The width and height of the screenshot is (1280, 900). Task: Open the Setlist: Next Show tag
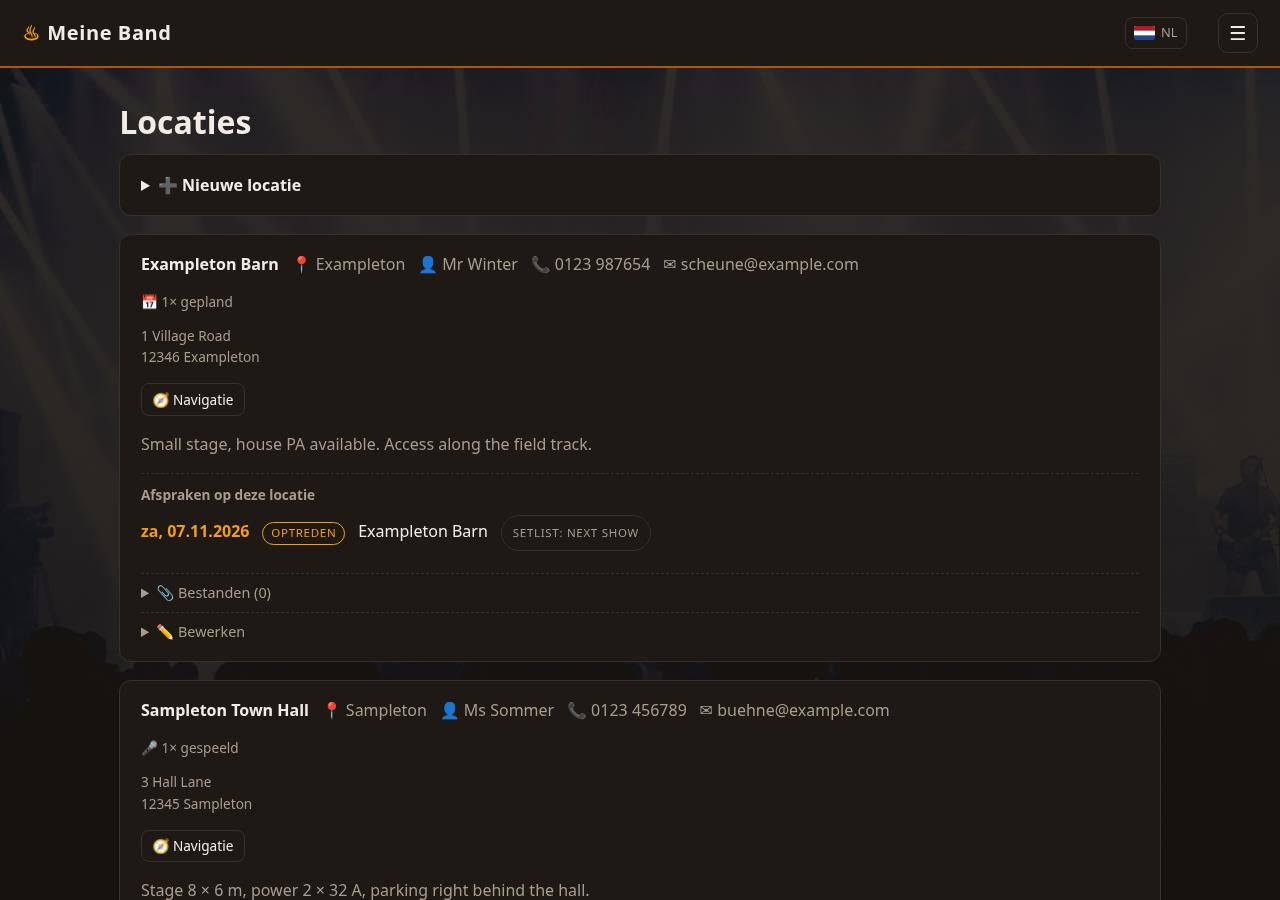click(x=575, y=533)
